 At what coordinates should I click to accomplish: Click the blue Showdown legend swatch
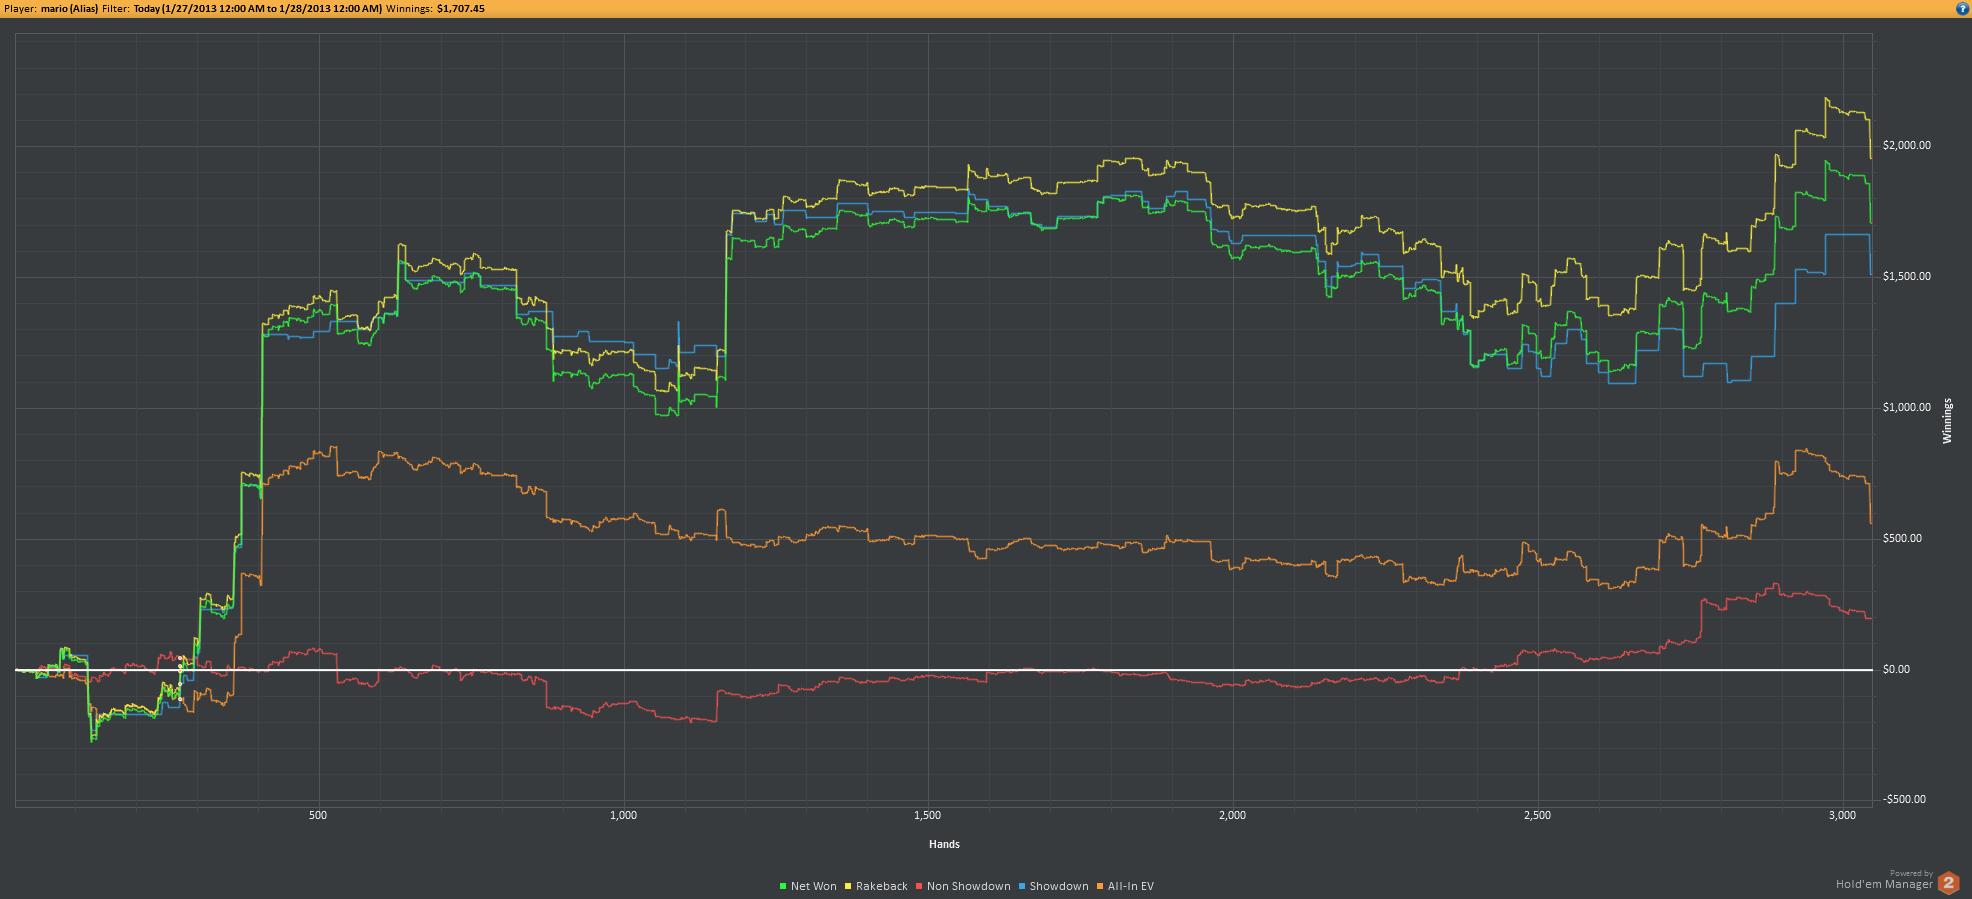tap(1022, 886)
